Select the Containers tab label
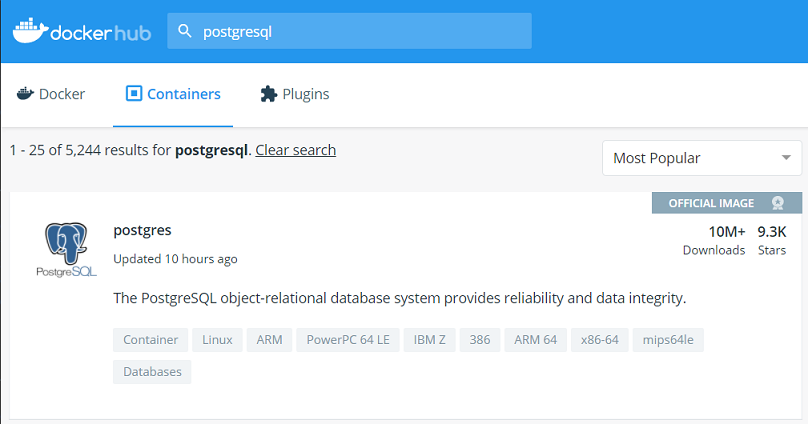This screenshot has height=424, width=808. click(x=184, y=94)
